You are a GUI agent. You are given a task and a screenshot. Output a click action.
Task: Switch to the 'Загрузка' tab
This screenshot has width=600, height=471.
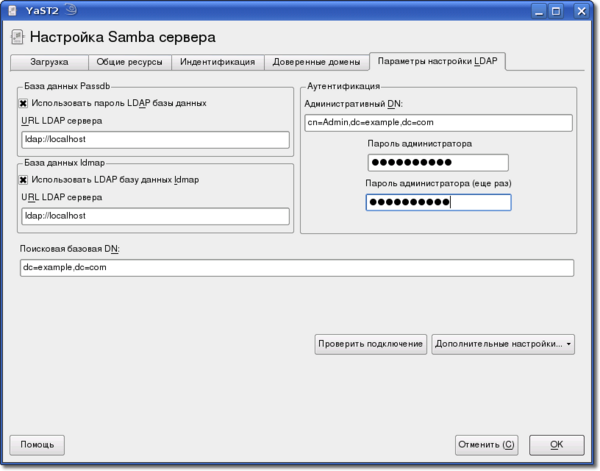[x=49, y=62]
